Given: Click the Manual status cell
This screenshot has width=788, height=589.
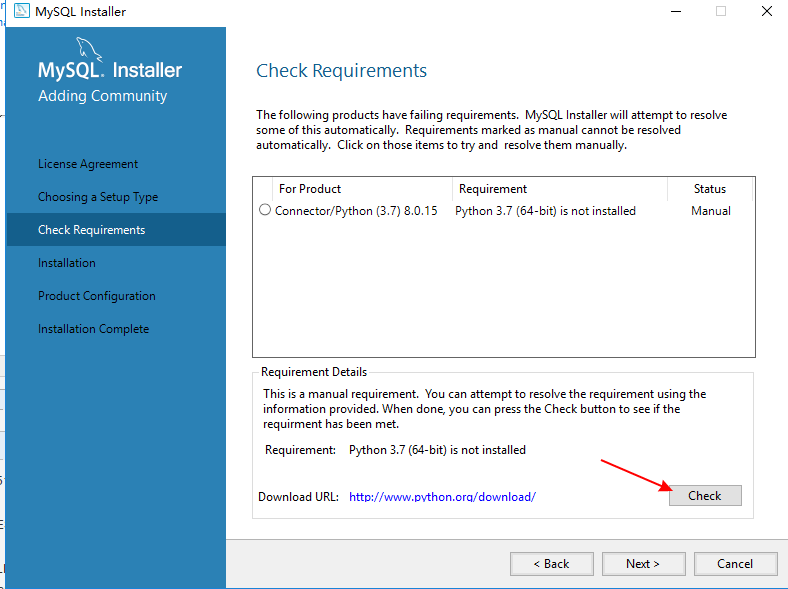Looking at the screenshot, I should click(711, 211).
